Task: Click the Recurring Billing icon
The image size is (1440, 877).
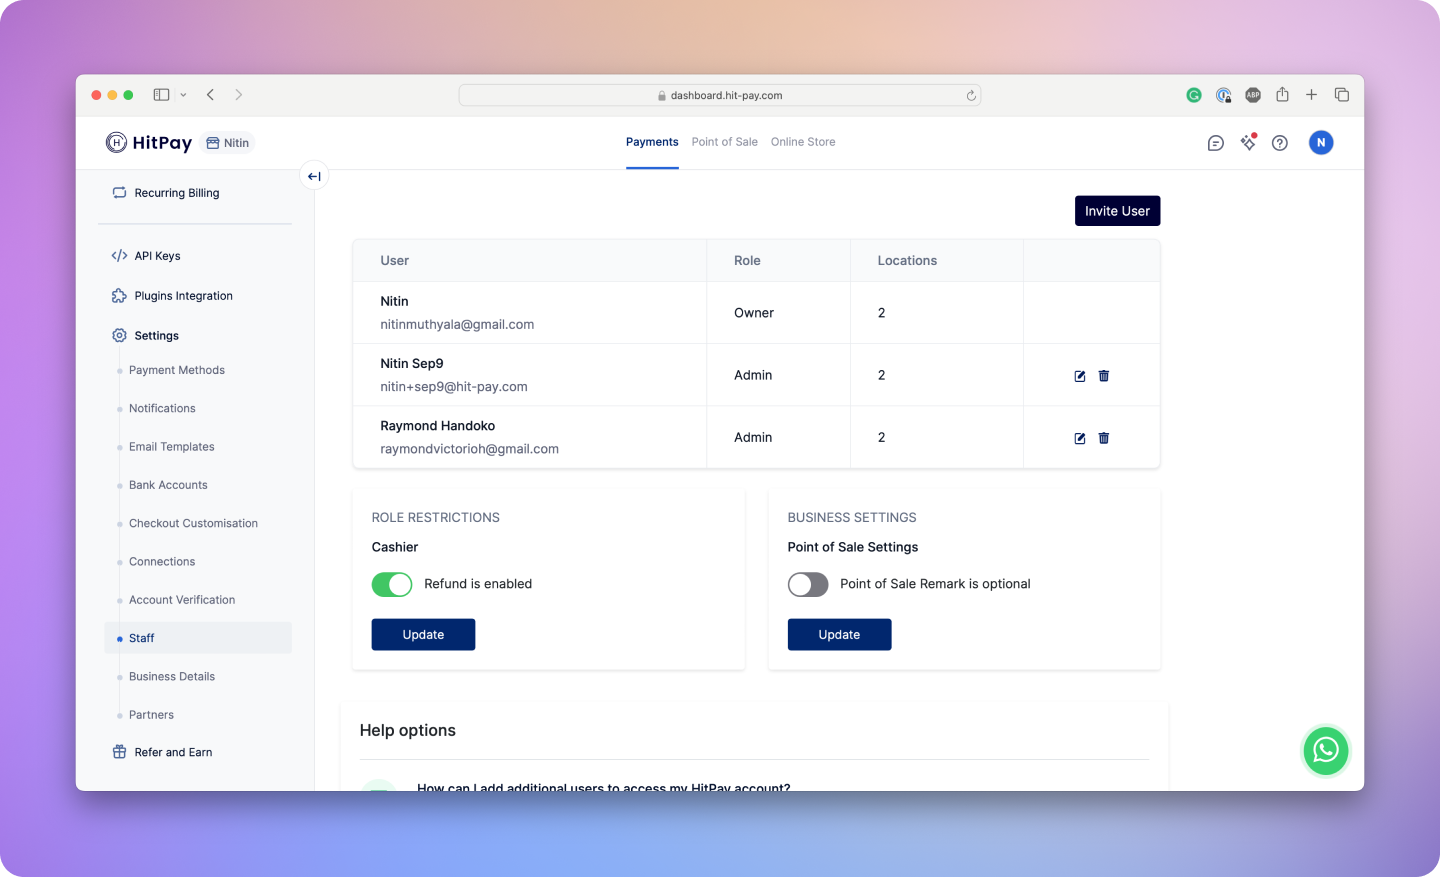Action: point(119,193)
